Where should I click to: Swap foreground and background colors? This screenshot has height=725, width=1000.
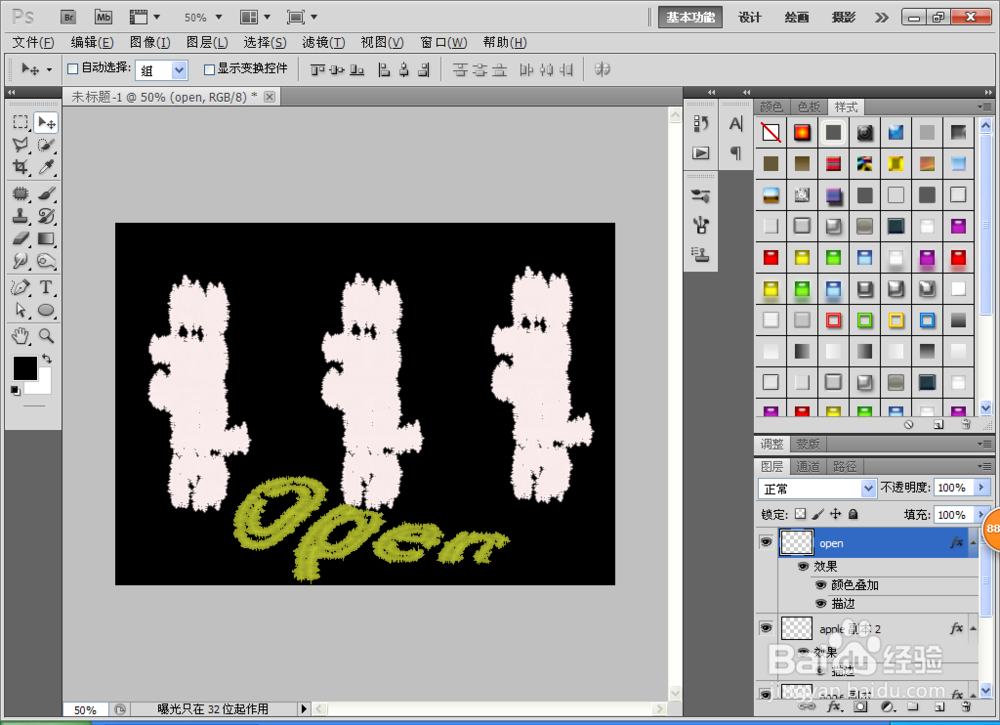(47, 358)
